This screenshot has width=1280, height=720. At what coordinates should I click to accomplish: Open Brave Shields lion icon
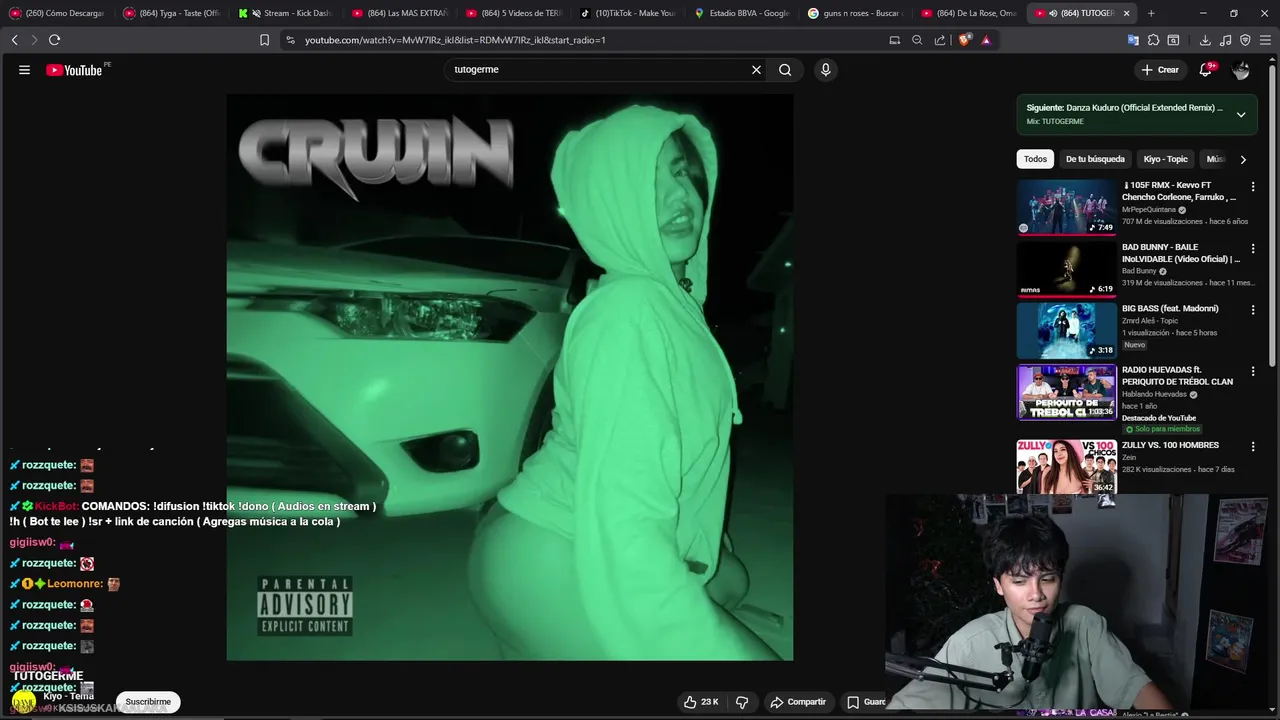coord(964,40)
